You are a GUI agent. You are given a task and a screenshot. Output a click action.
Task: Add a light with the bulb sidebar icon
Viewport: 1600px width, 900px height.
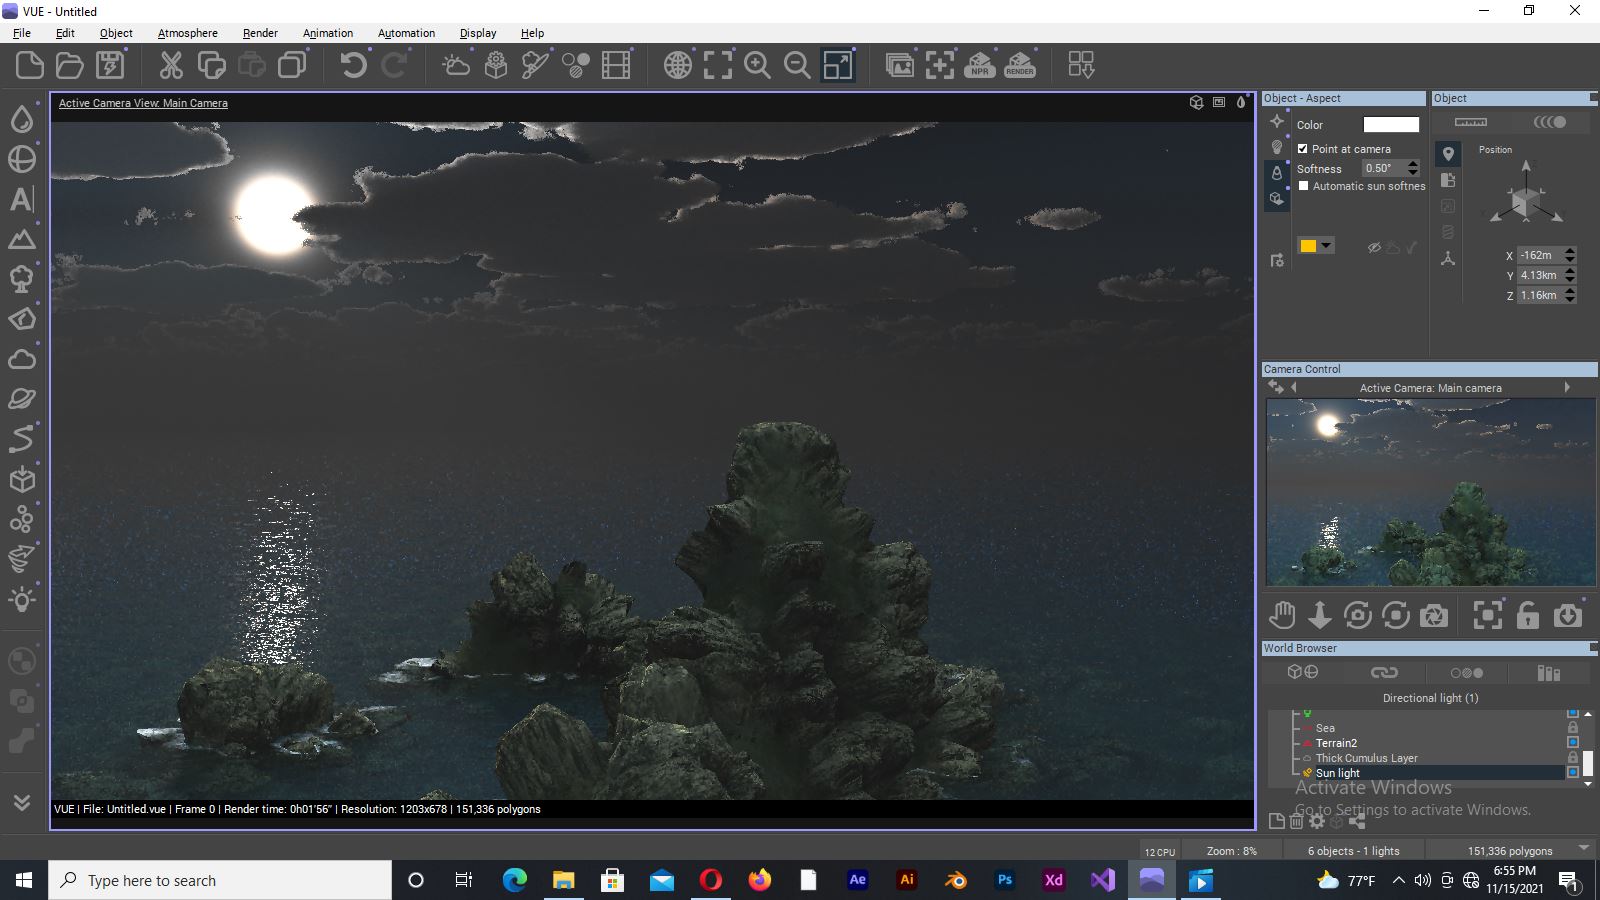[22, 599]
